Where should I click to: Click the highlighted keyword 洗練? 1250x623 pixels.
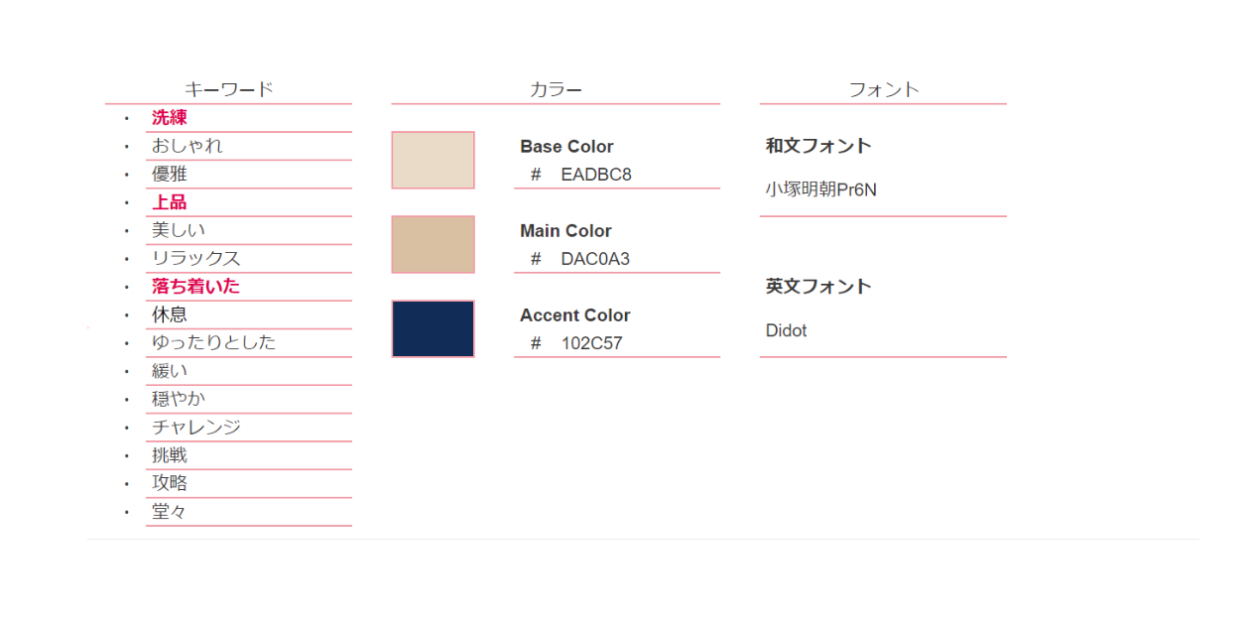coord(170,118)
